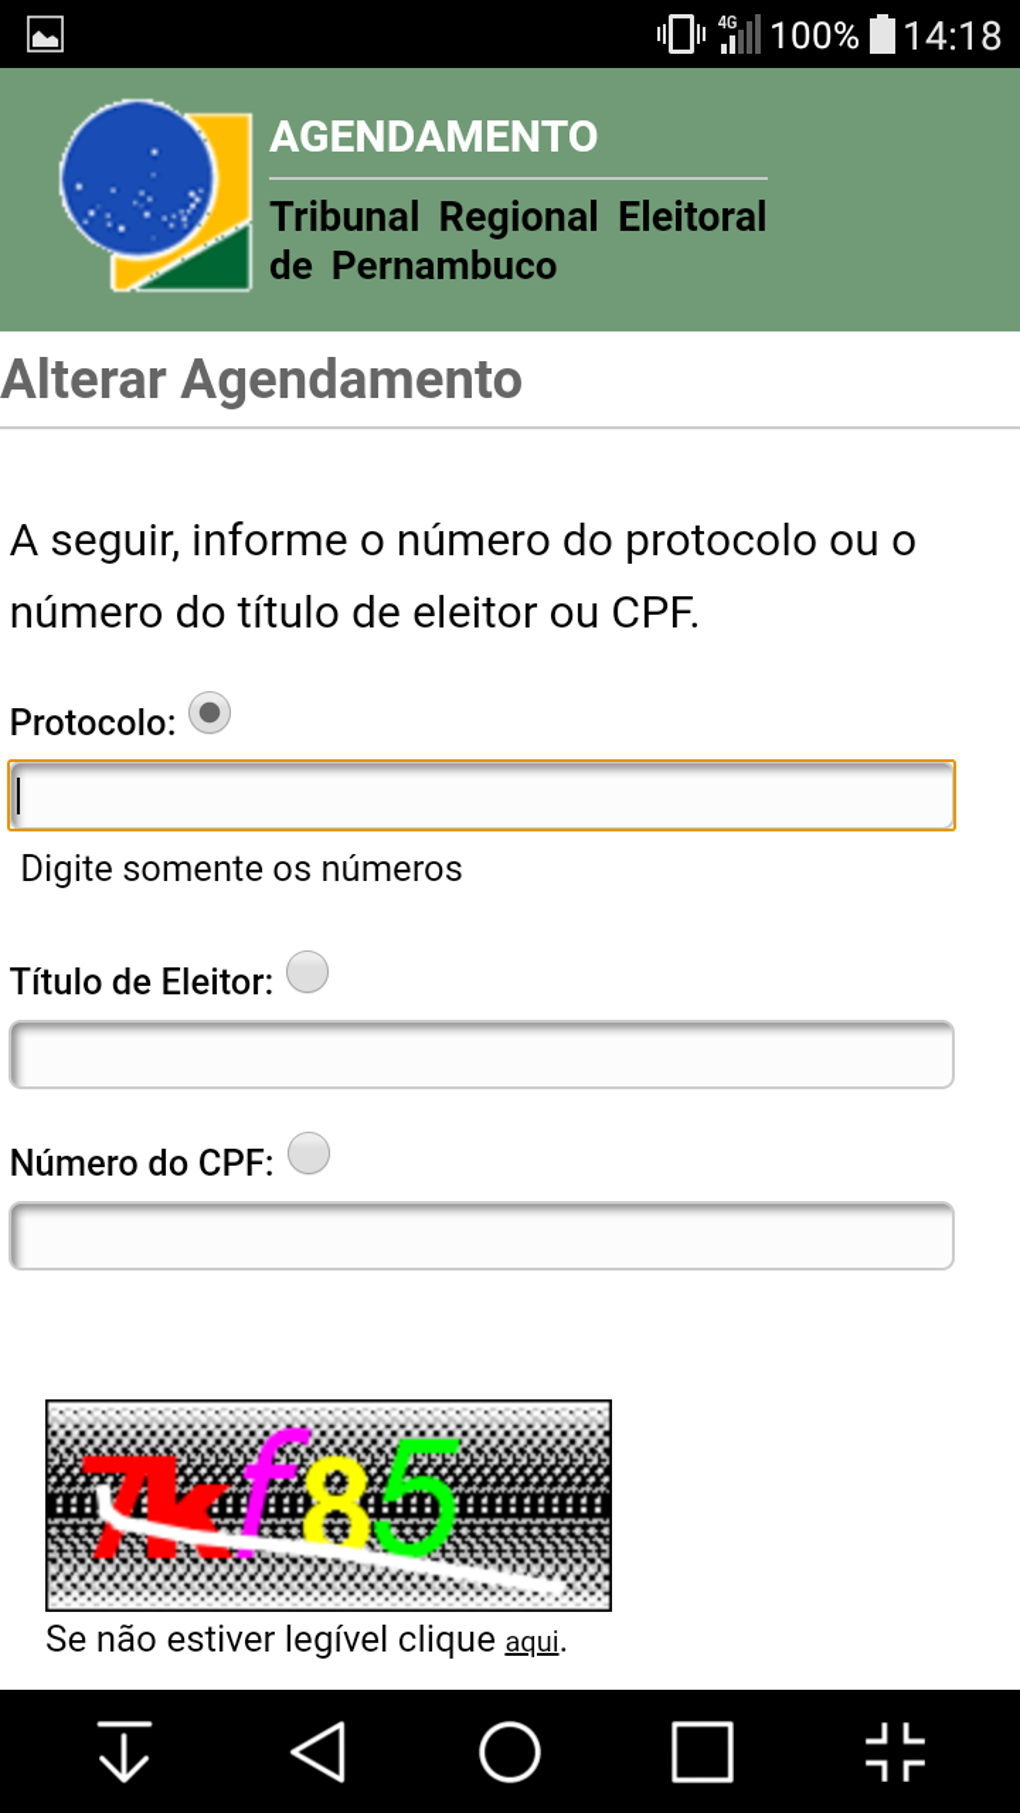The width and height of the screenshot is (1020, 1813).
Task: Tap the Alterar Agendamento page heading
Action: pos(262,380)
